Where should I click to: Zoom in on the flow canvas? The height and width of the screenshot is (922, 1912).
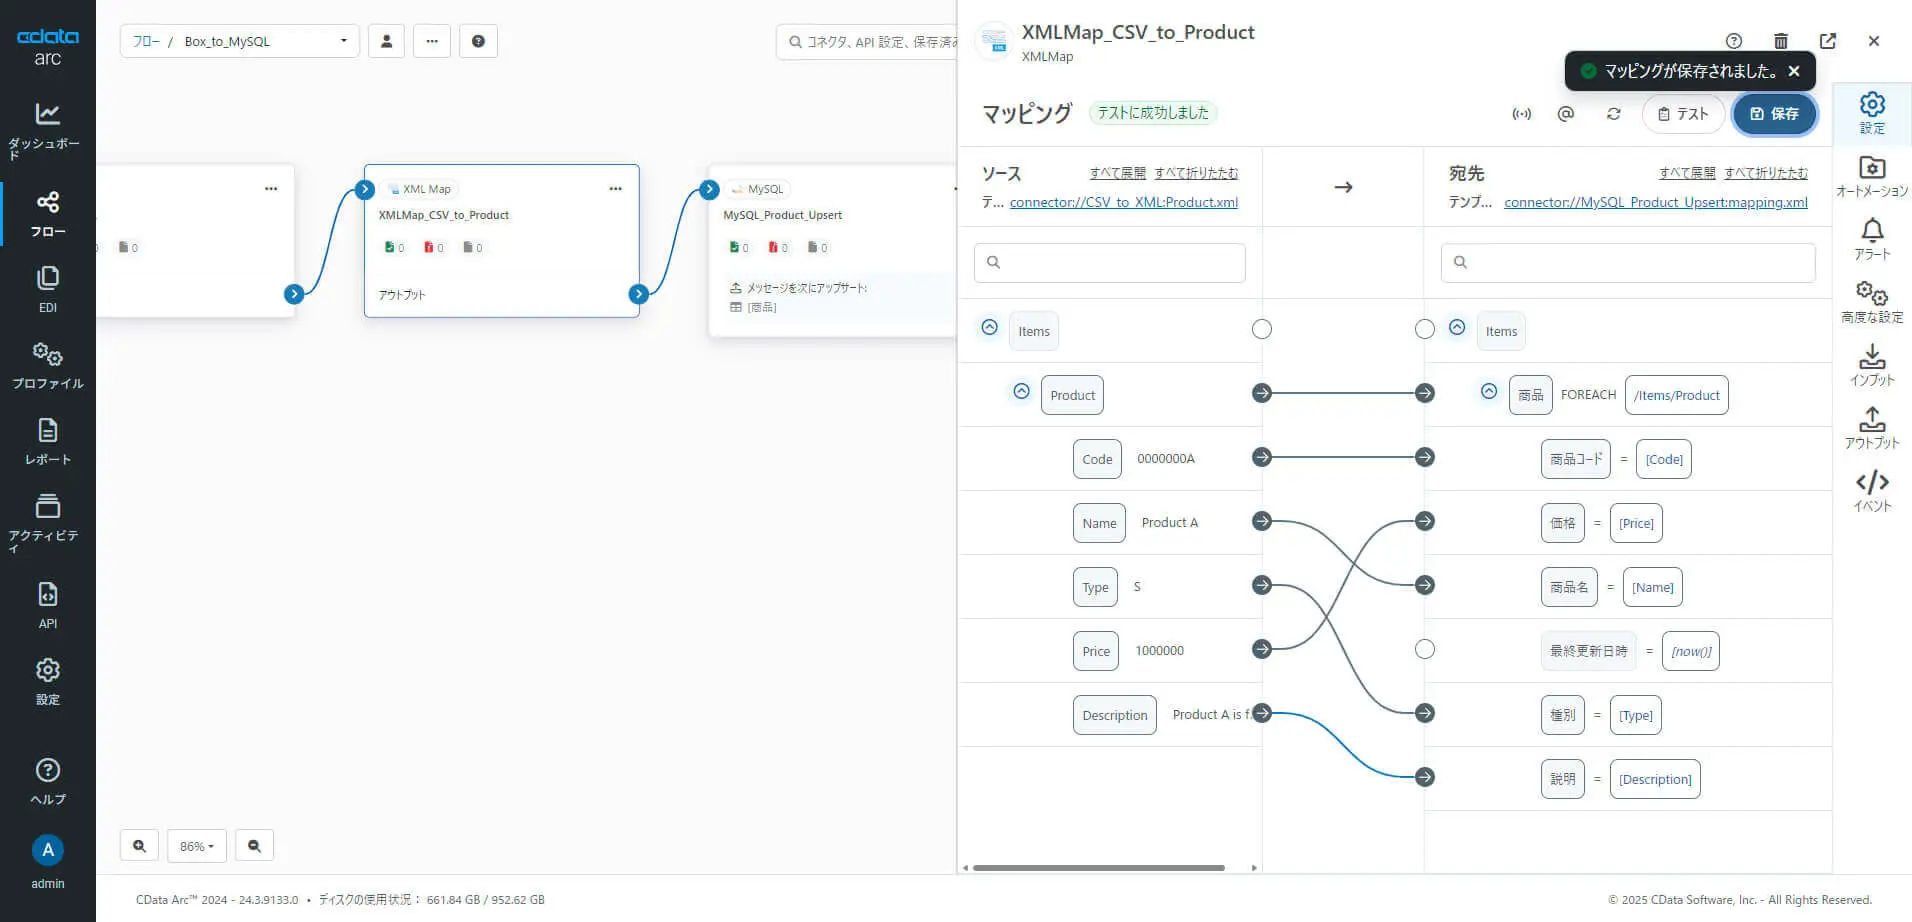click(139, 846)
